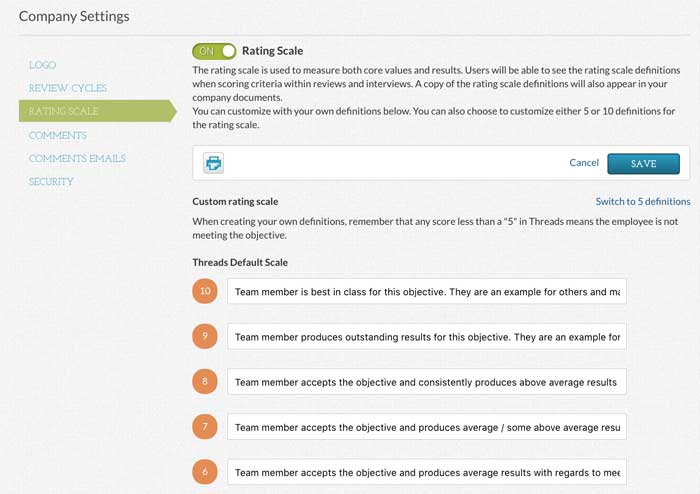Switch to 5 definitions

[x=643, y=202]
